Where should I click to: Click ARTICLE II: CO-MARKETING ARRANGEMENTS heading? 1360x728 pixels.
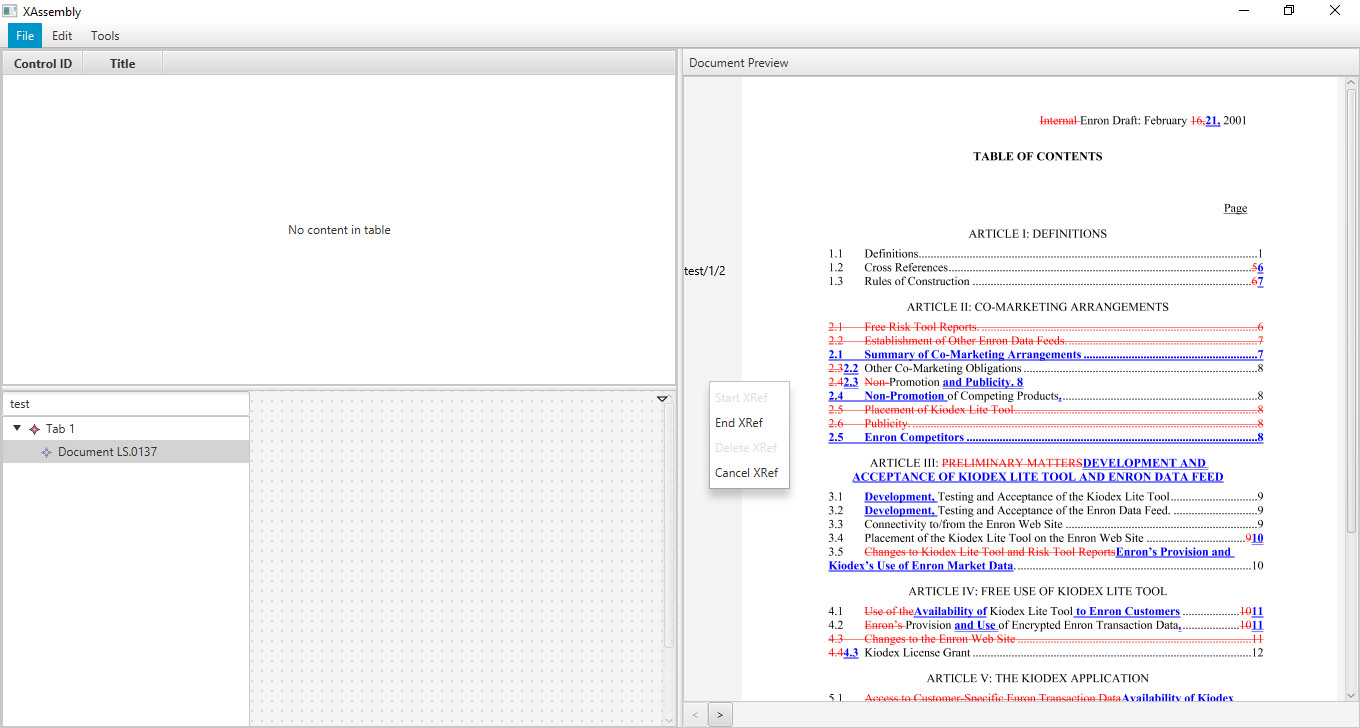coord(1038,307)
